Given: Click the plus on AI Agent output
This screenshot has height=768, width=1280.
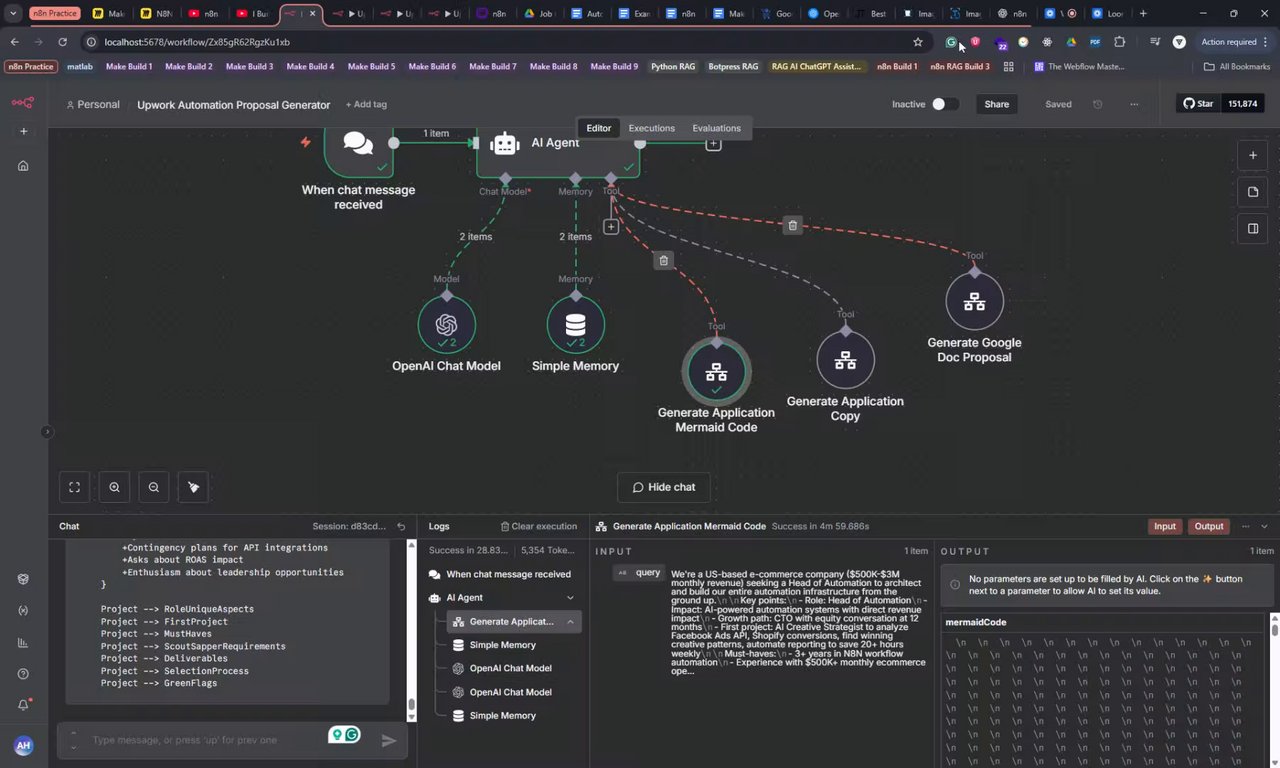Looking at the screenshot, I should [x=713, y=144].
